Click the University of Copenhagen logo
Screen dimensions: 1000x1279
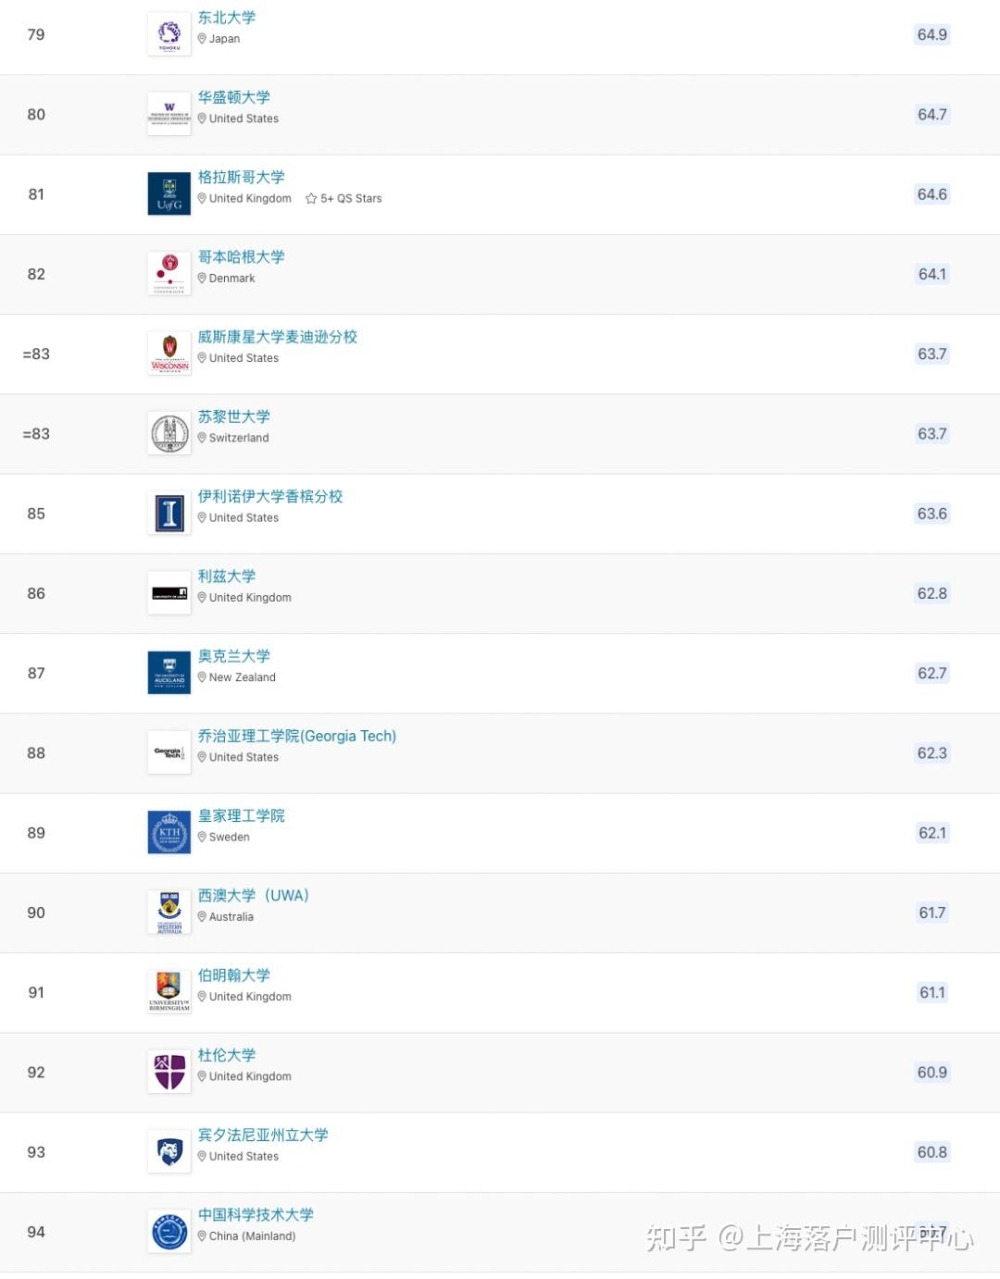click(x=169, y=274)
